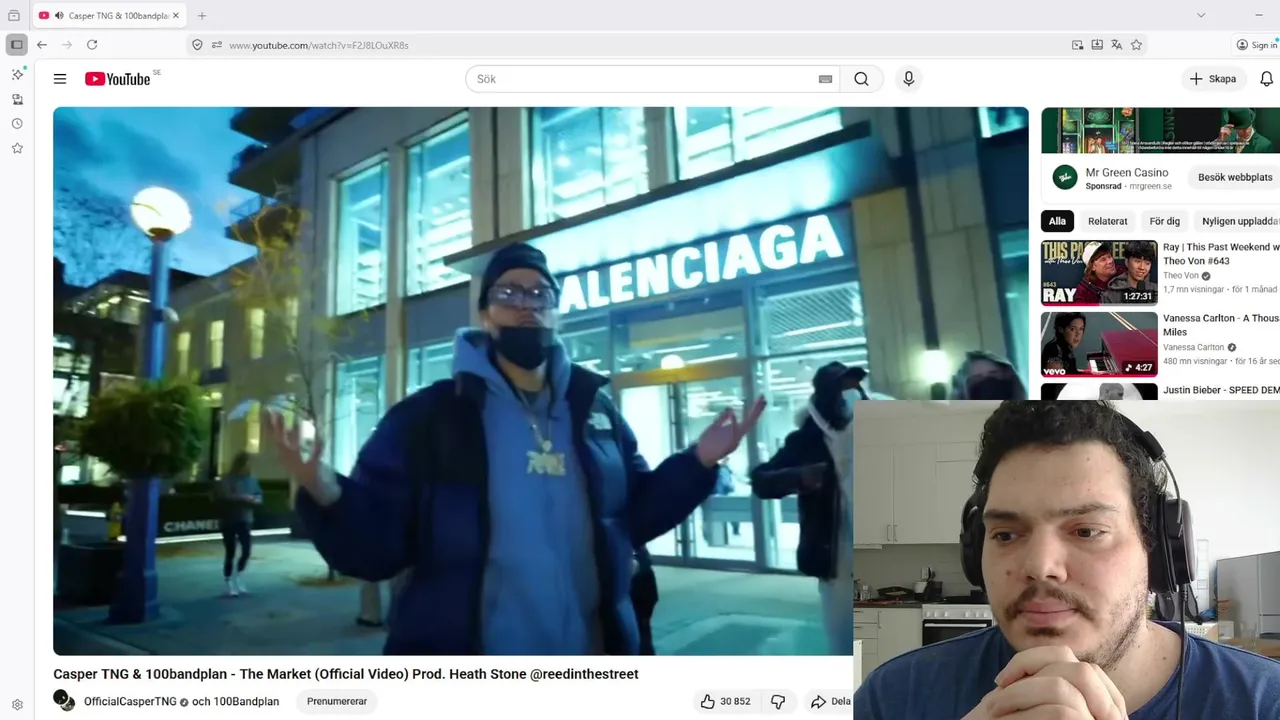
Task: Close the Casper TNG tab
Action: click(x=176, y=16)
